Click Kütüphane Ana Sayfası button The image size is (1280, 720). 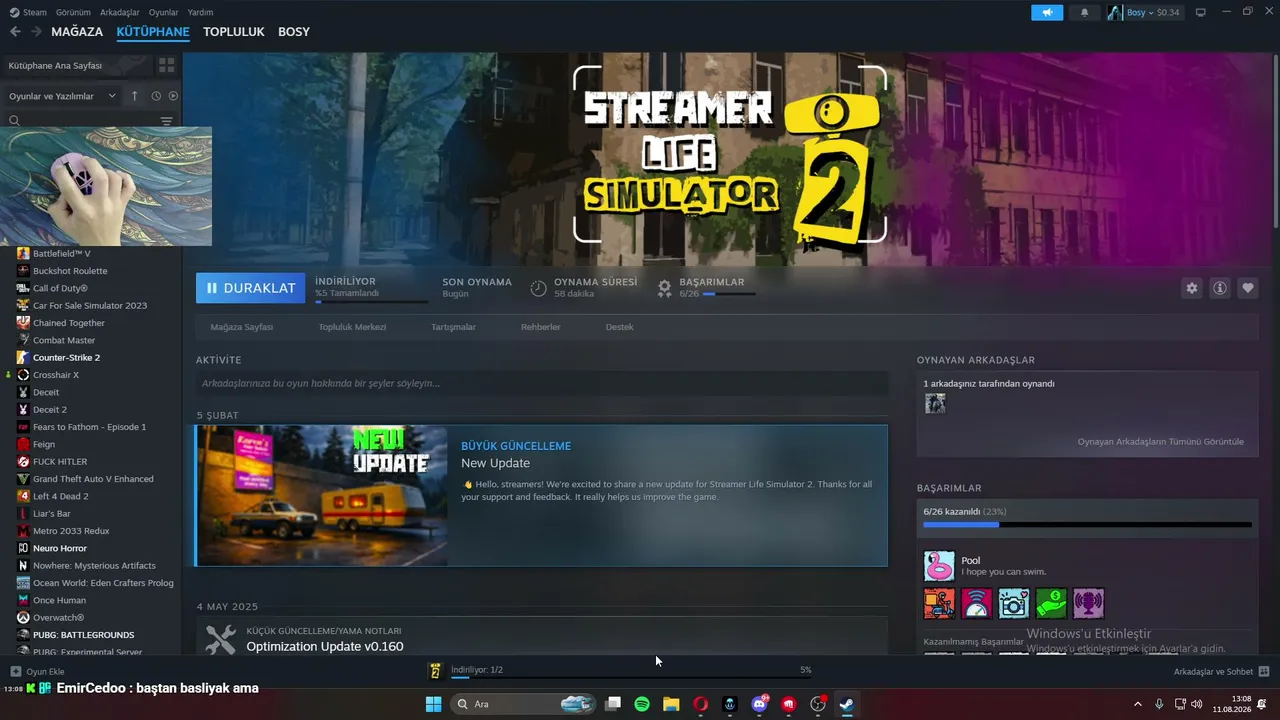click(x=77, y=65)
